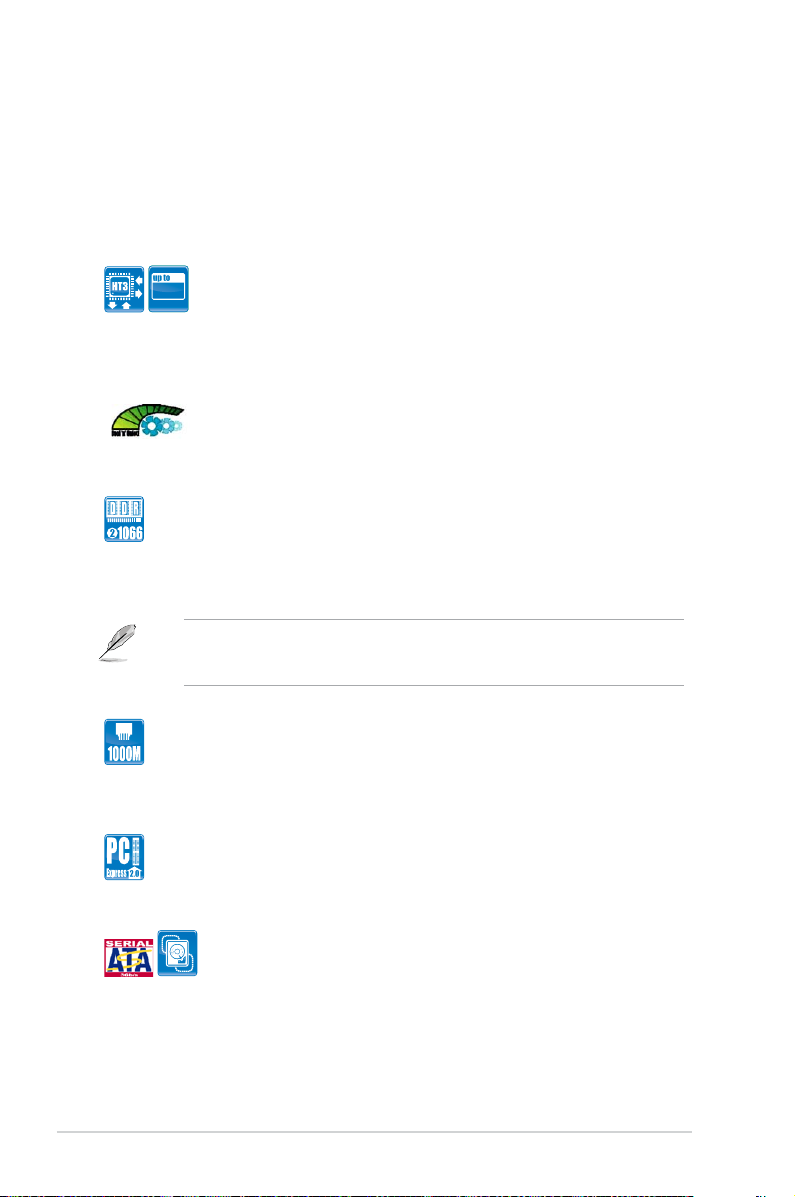Select the Serial ATA logo
The width and height of the screenshot is (795, 1197).
(x=128, y=958)
